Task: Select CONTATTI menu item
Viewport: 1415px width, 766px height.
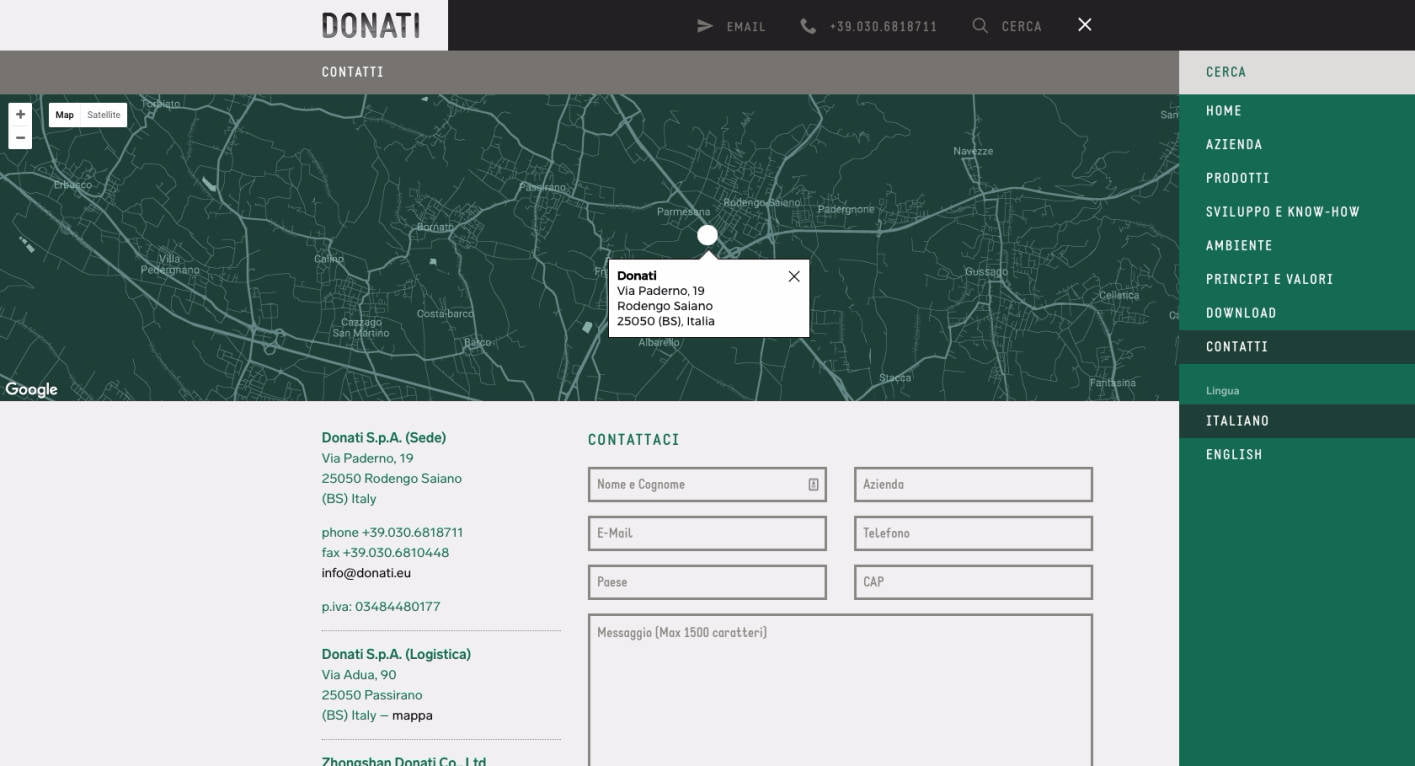Action: click(x=1297, y=347)
